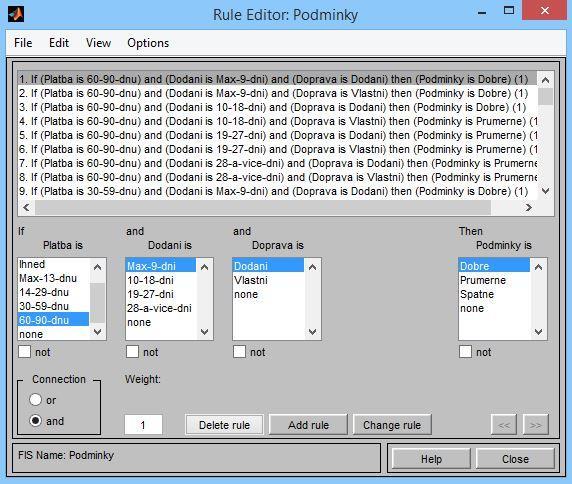Select rule 2 with Doprava is Vlastni
This screenshot has width=572, height=484.
(278, 93)
